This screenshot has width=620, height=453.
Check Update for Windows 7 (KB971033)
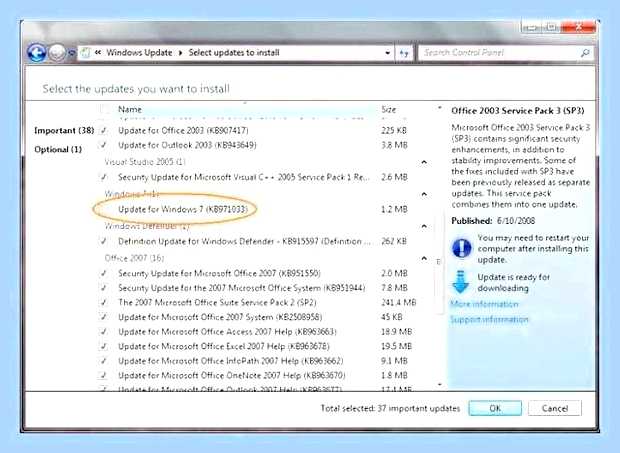point(104,209)
